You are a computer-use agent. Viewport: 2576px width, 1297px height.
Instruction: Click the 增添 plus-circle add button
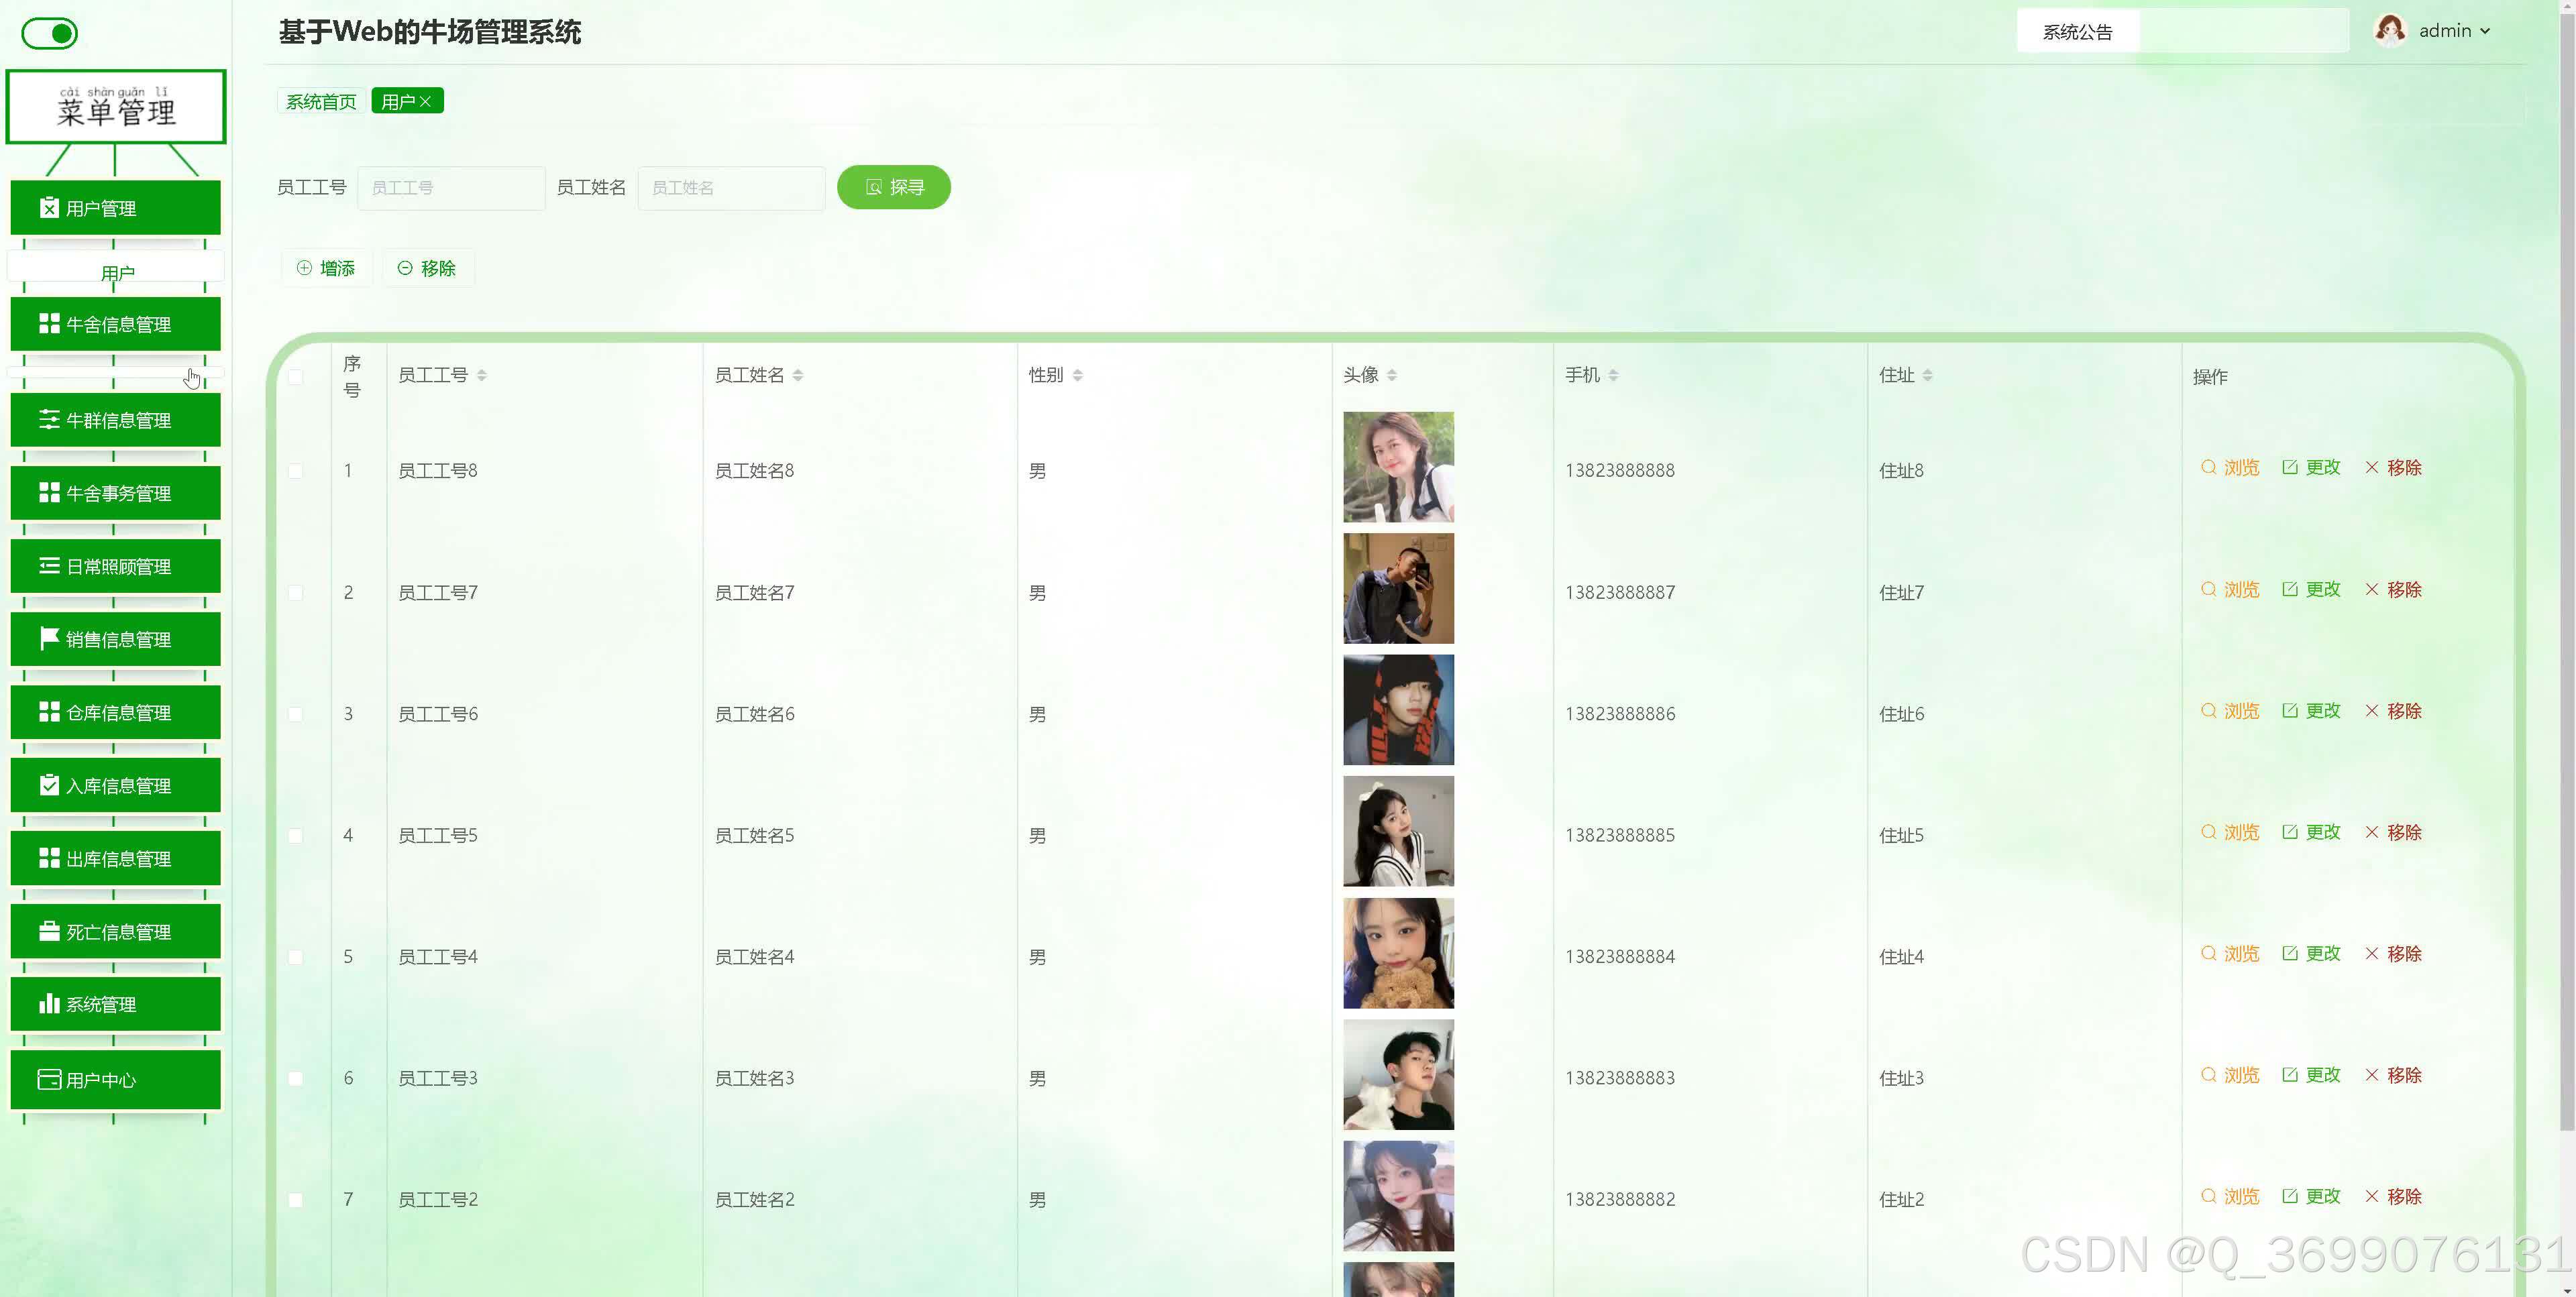coord(326,268)
